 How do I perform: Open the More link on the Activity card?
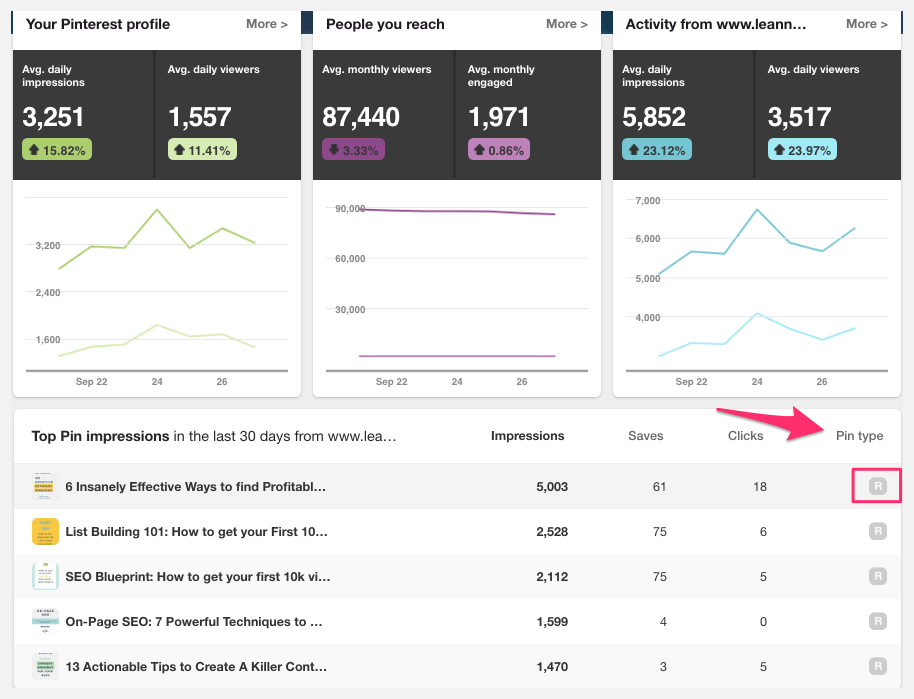pyautogui.click(x=866, y=23)
